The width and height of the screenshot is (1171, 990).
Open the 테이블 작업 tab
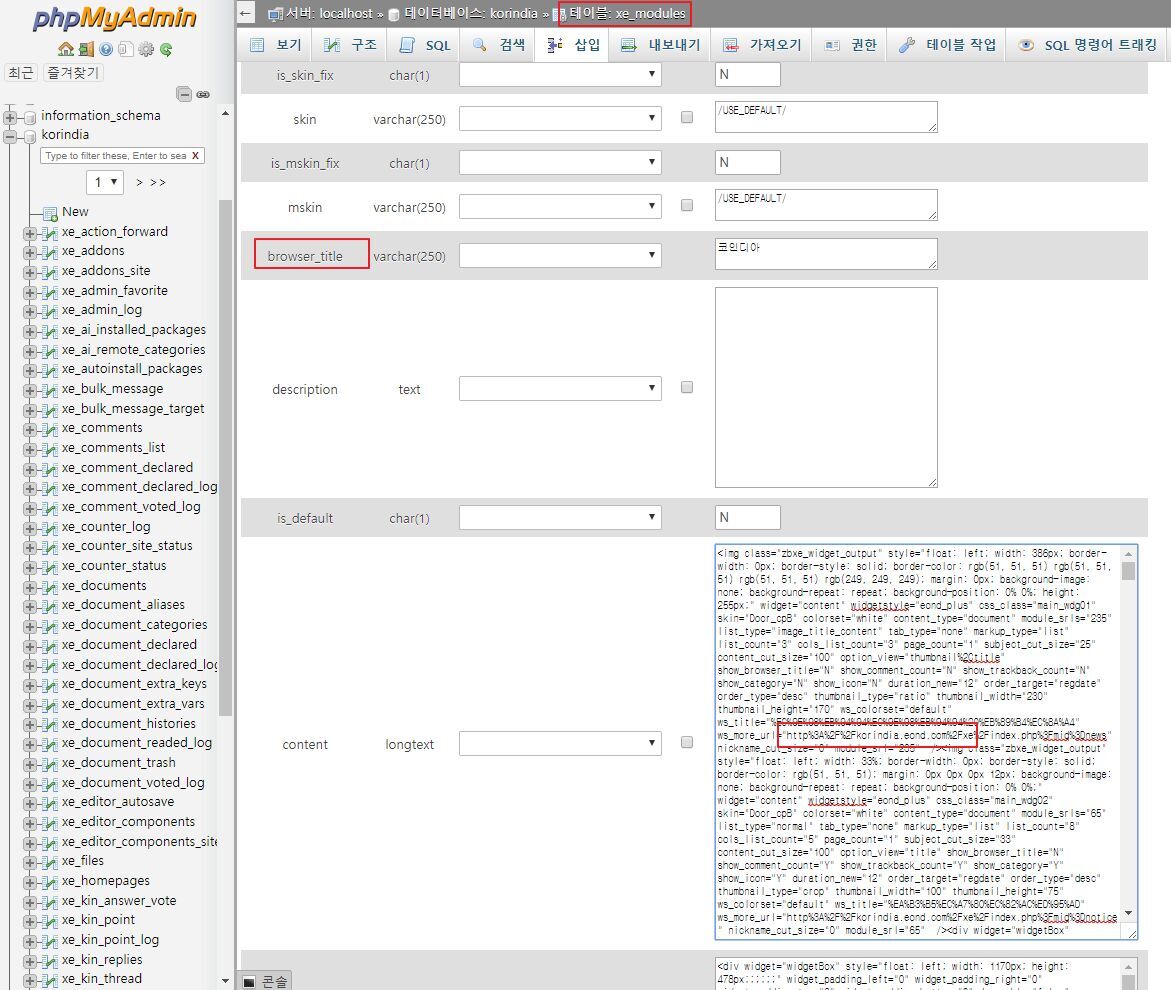(x=947, y=45)
